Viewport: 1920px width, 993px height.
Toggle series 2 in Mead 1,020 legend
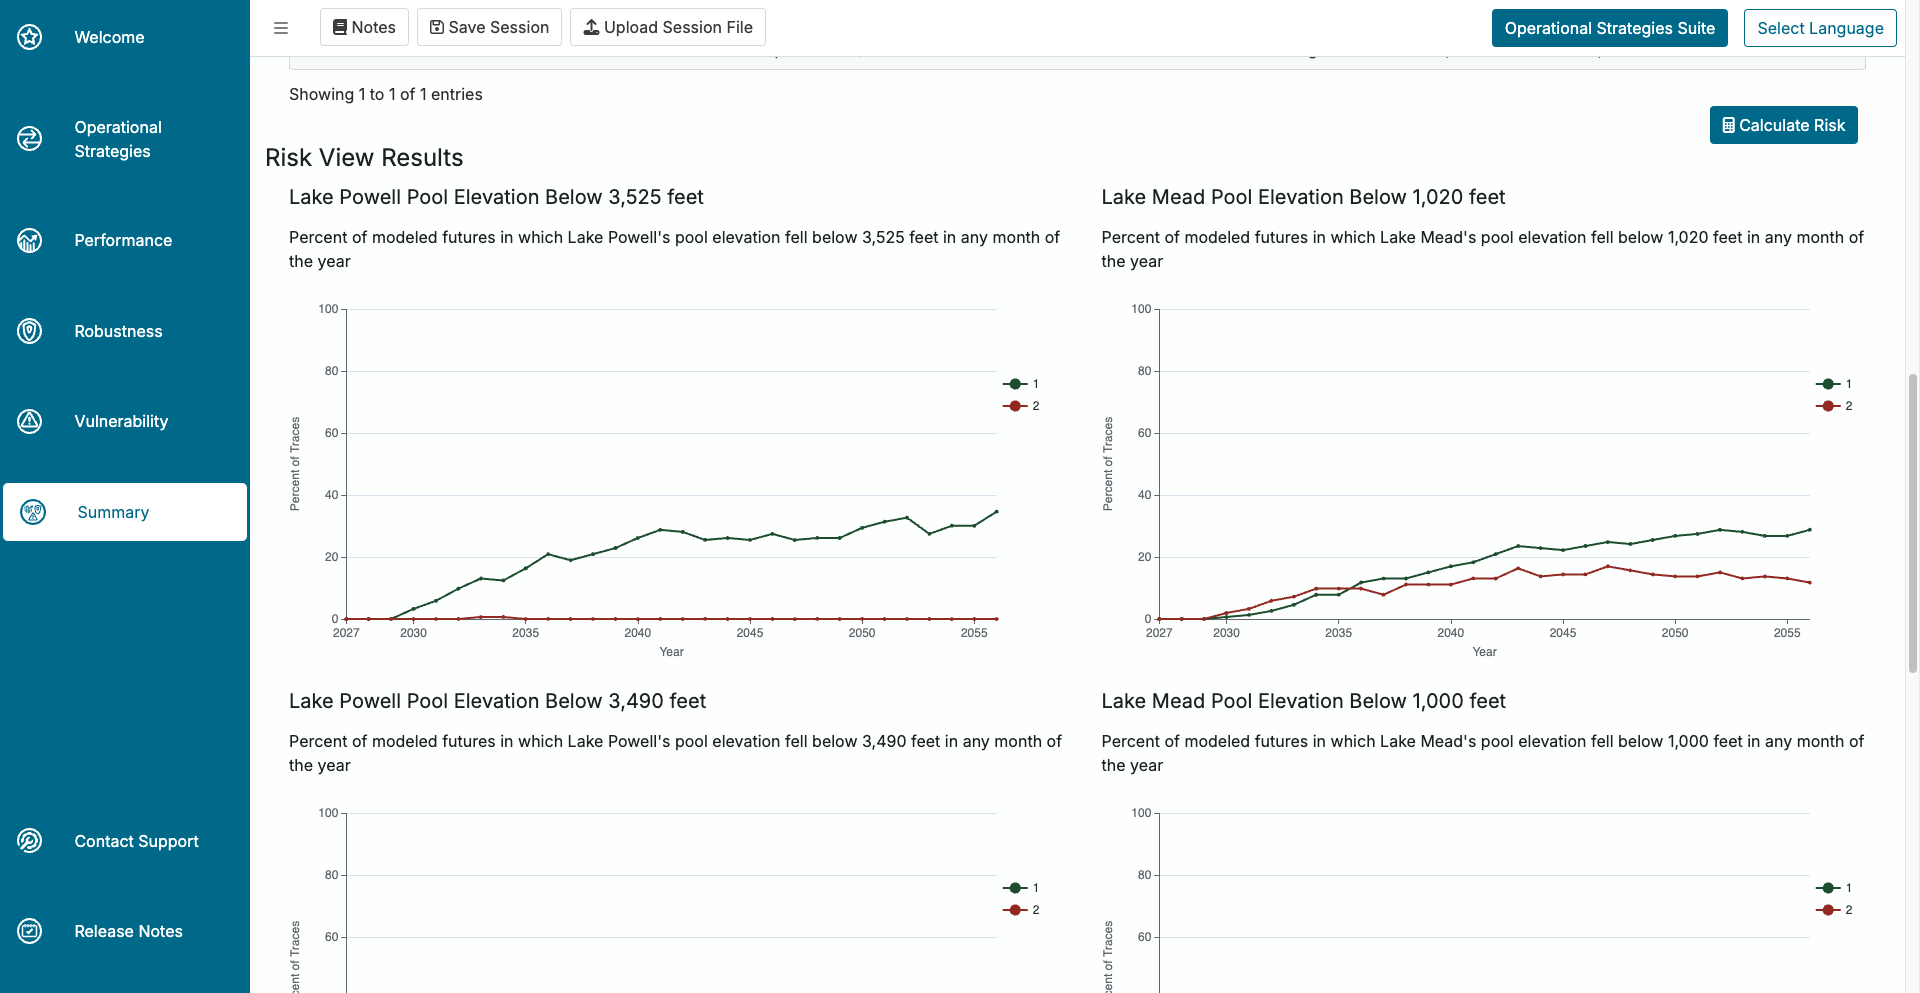pyautogui.click(x=1835, y=406)
